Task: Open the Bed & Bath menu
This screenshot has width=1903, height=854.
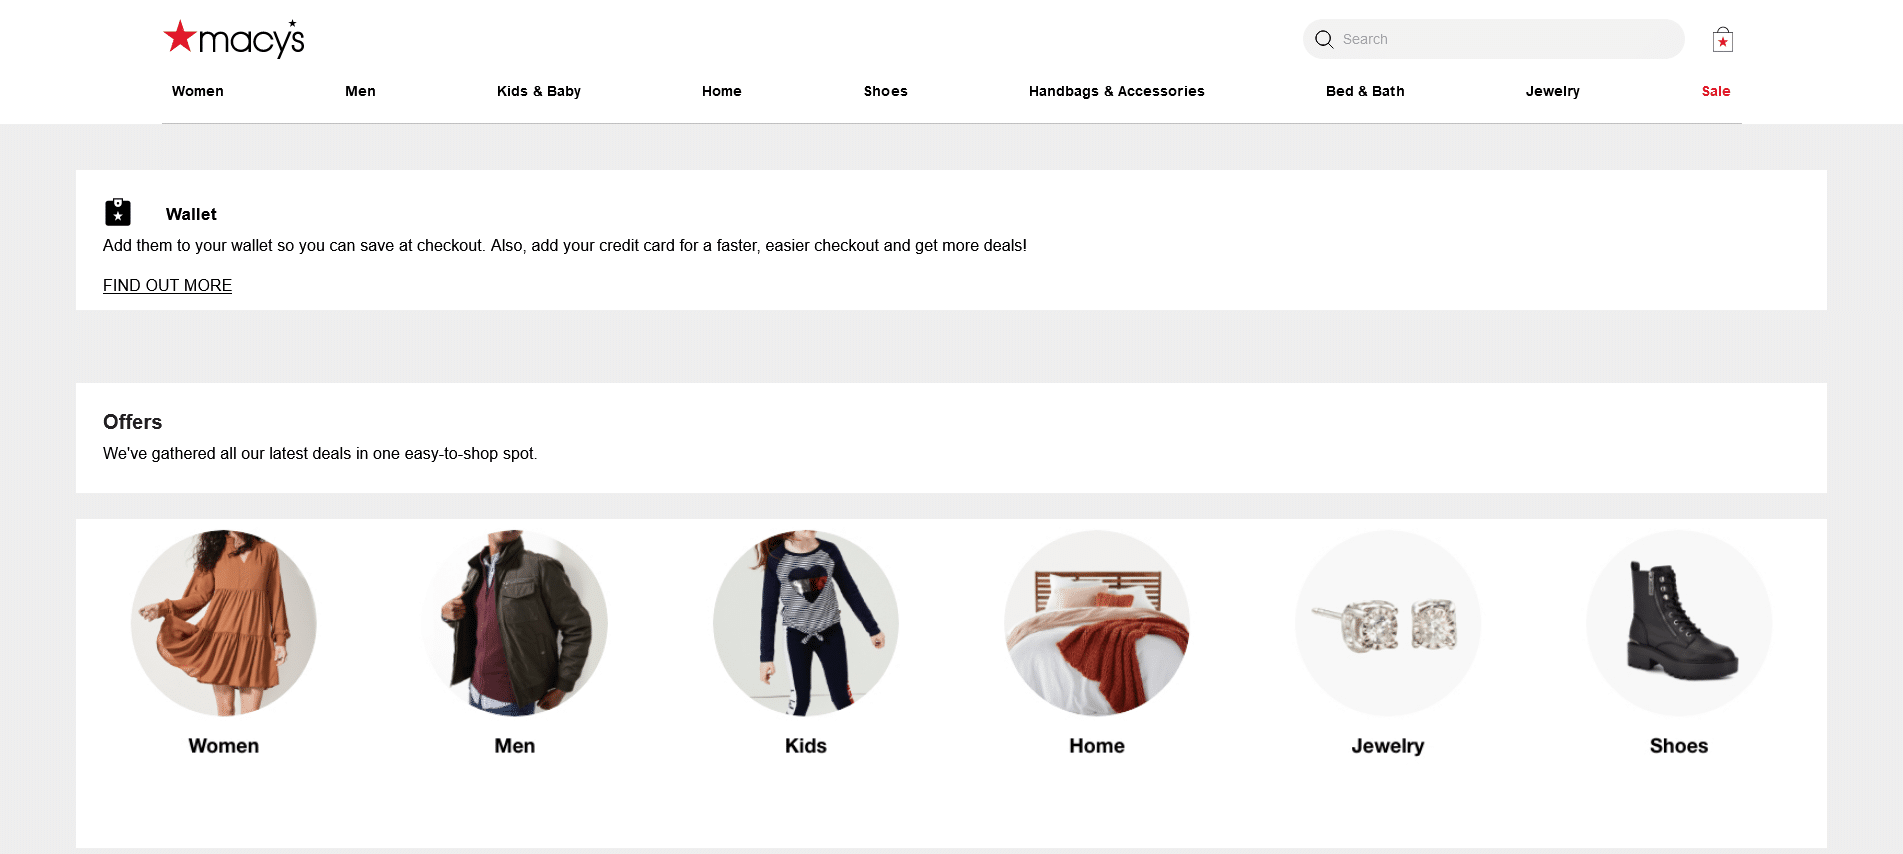Action: 1365,91
